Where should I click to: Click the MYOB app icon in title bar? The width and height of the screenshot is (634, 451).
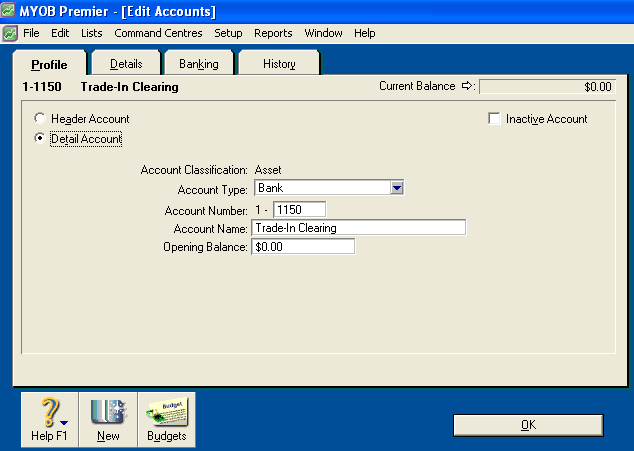click(8, 10)
